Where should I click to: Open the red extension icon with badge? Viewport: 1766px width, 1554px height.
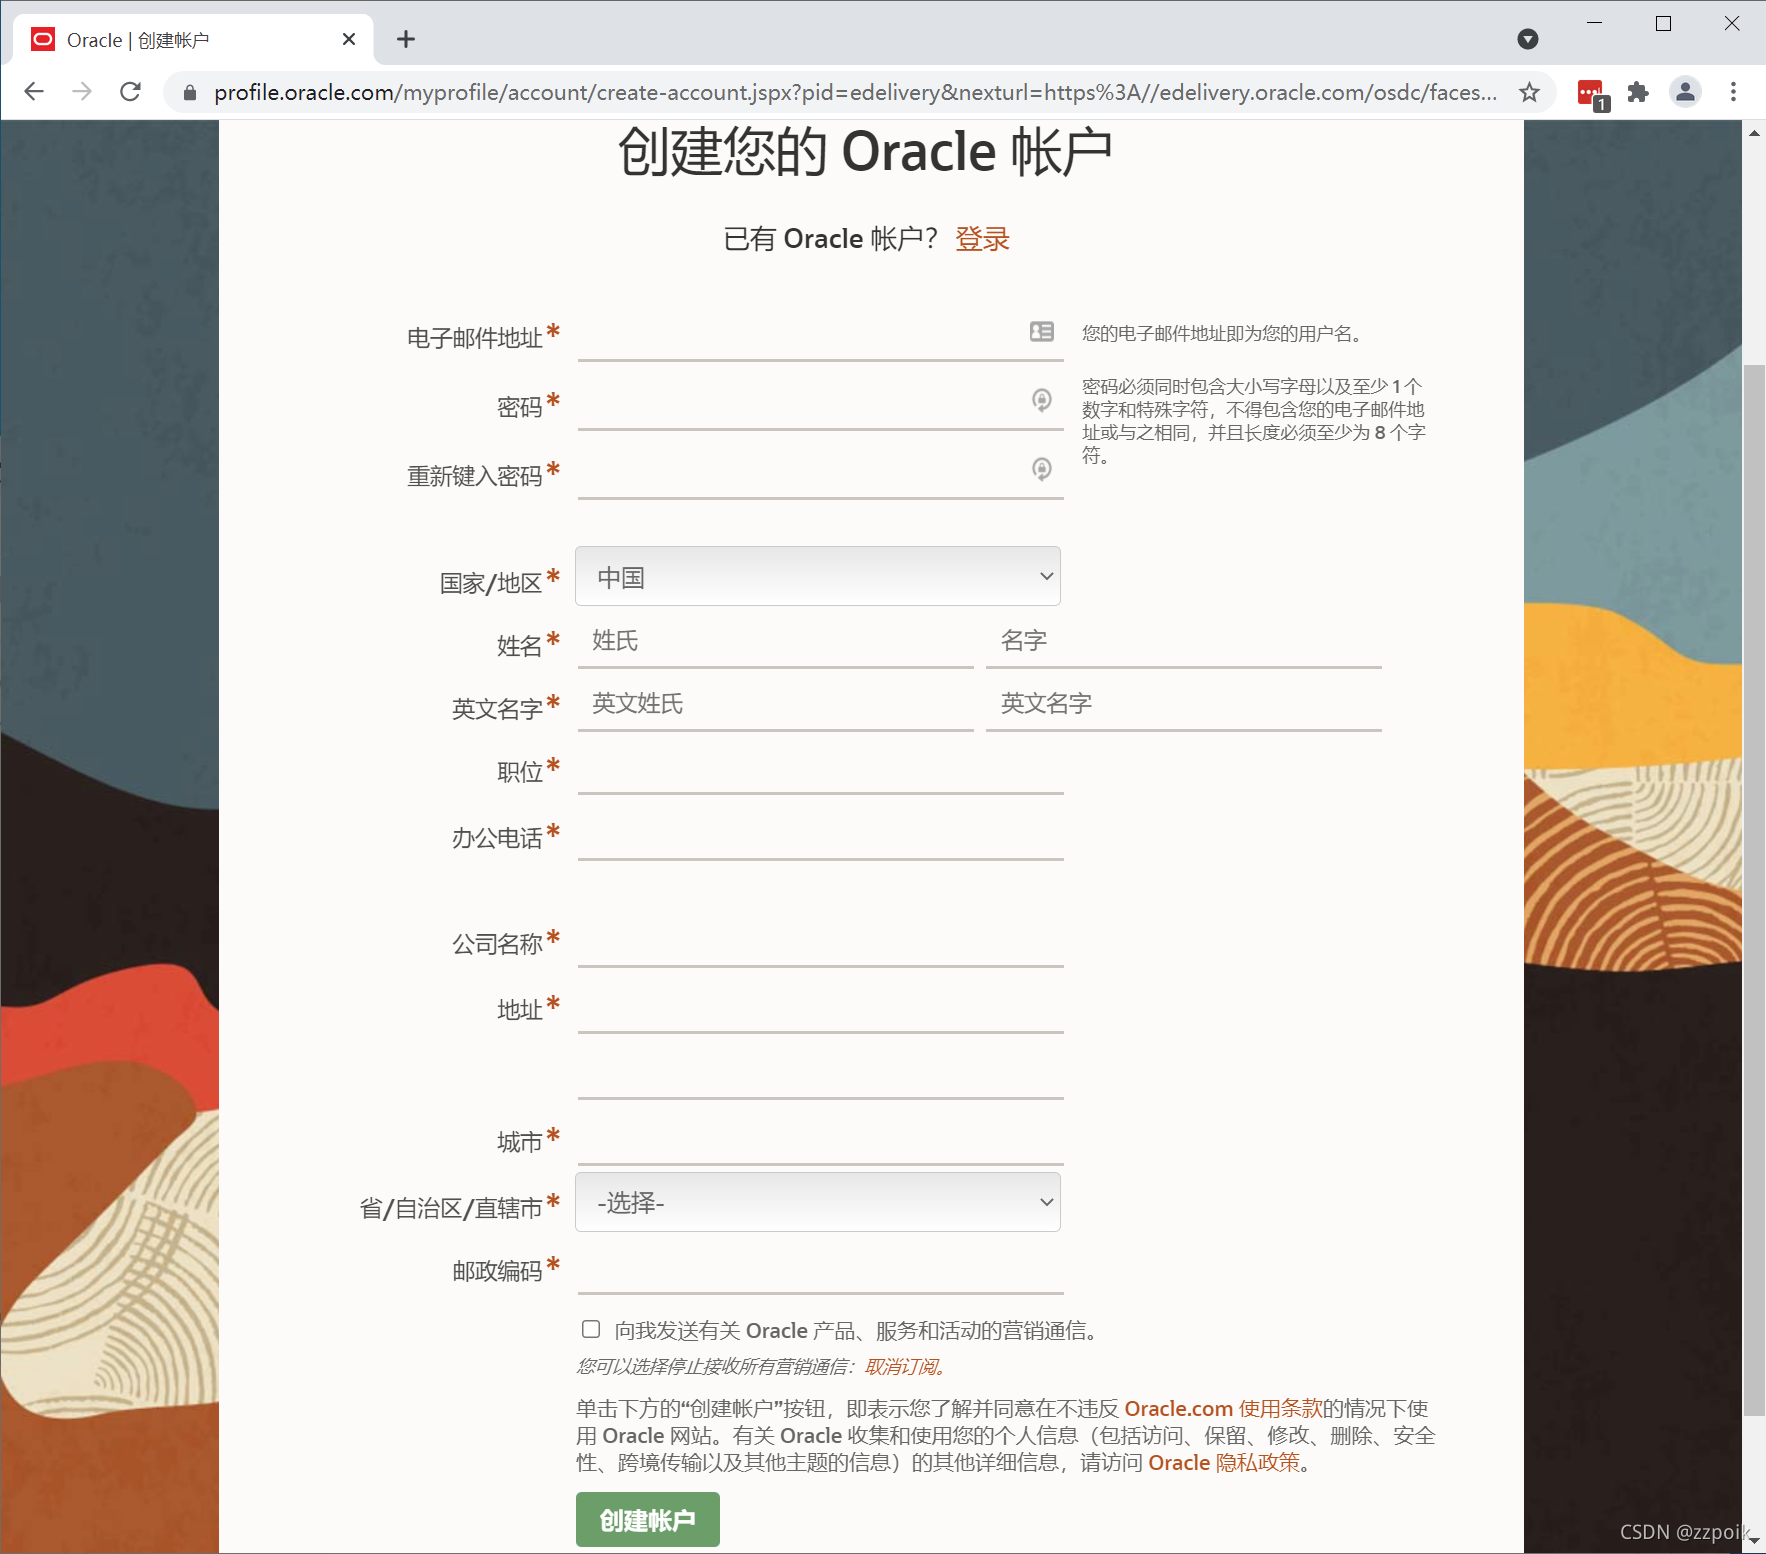(1591, 94)
